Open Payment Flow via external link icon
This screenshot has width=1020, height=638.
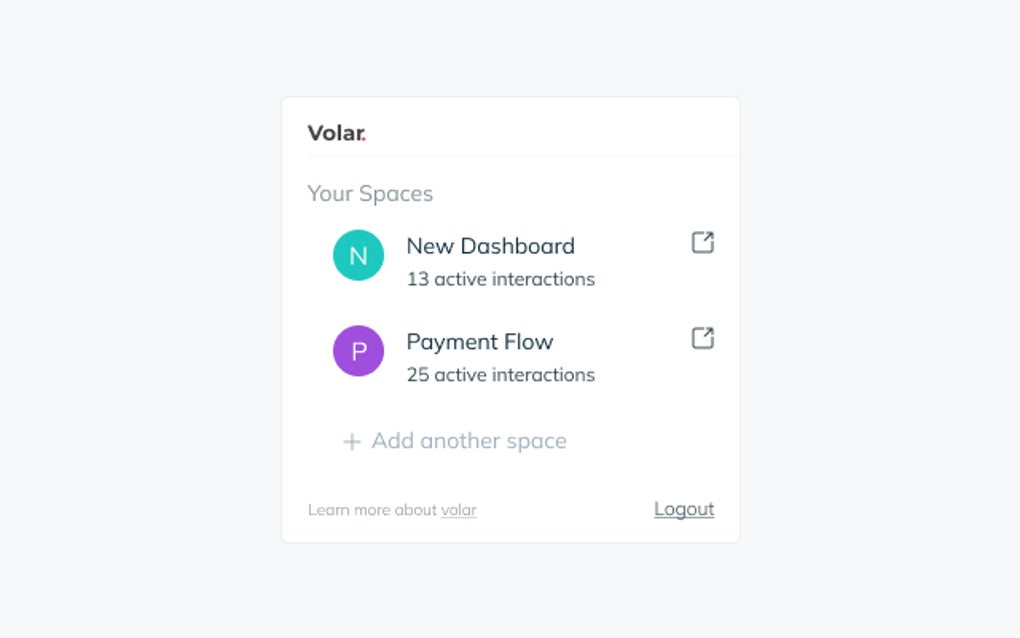point(703,339)
